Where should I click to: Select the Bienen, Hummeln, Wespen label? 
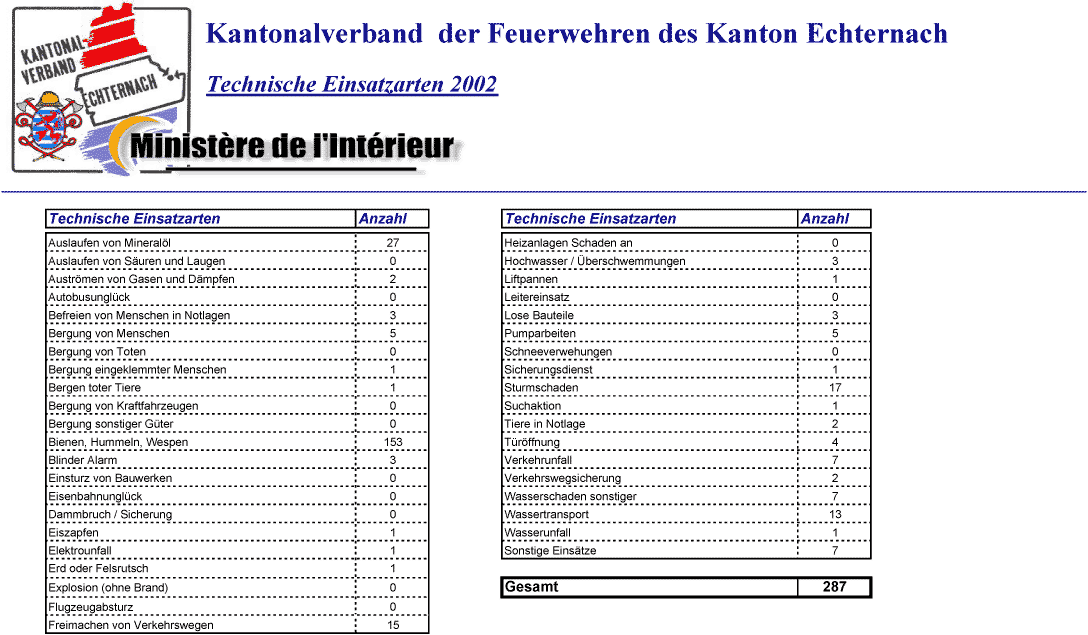click(118, 442)
